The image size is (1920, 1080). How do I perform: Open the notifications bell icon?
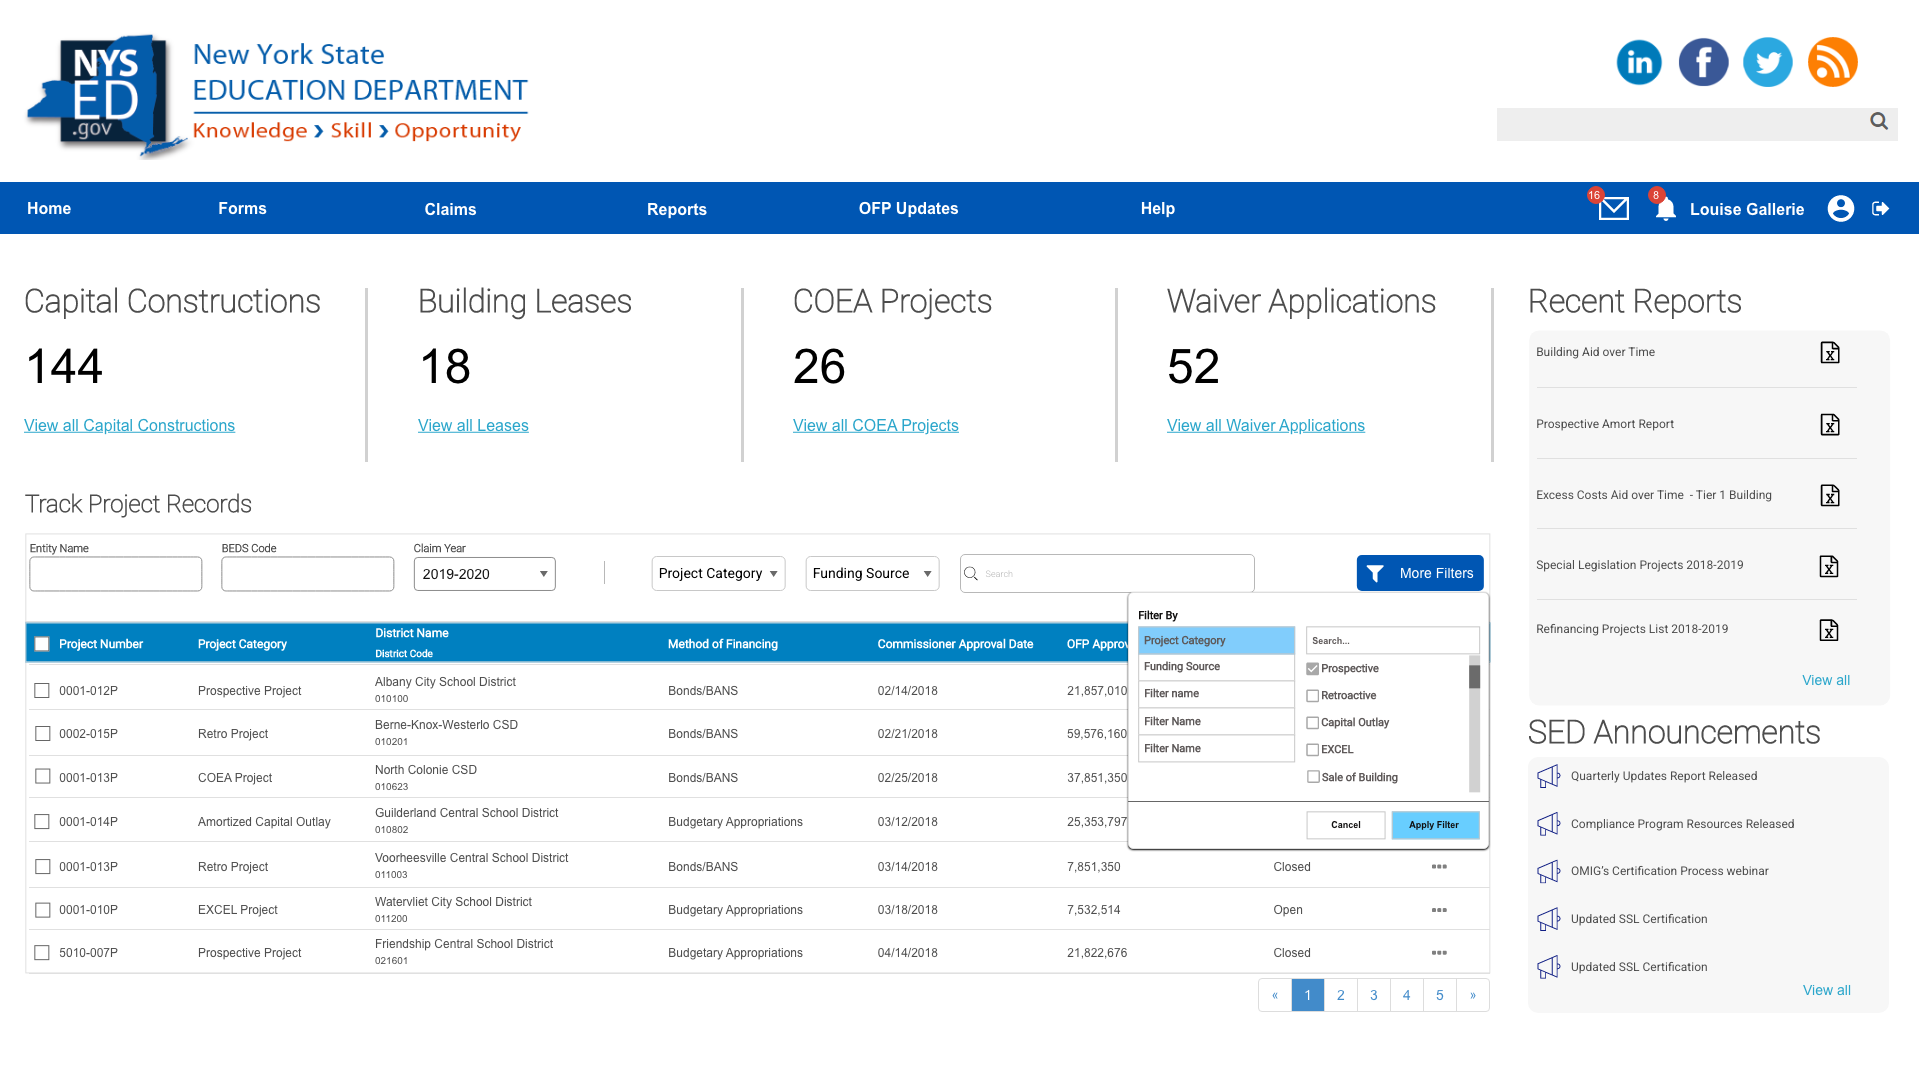pos(1665,209)
